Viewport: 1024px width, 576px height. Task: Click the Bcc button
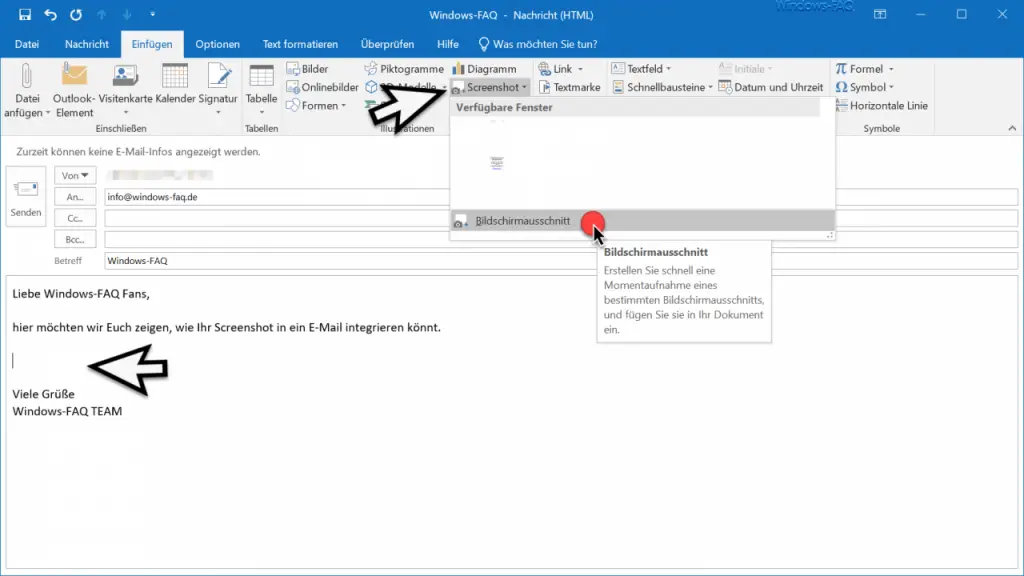[x=75, y=239]
